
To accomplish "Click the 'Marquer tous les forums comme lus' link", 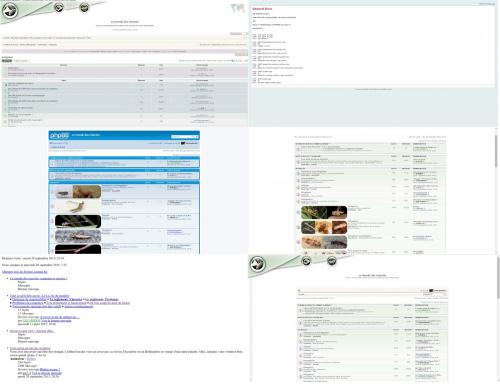I will click(25, 272).
